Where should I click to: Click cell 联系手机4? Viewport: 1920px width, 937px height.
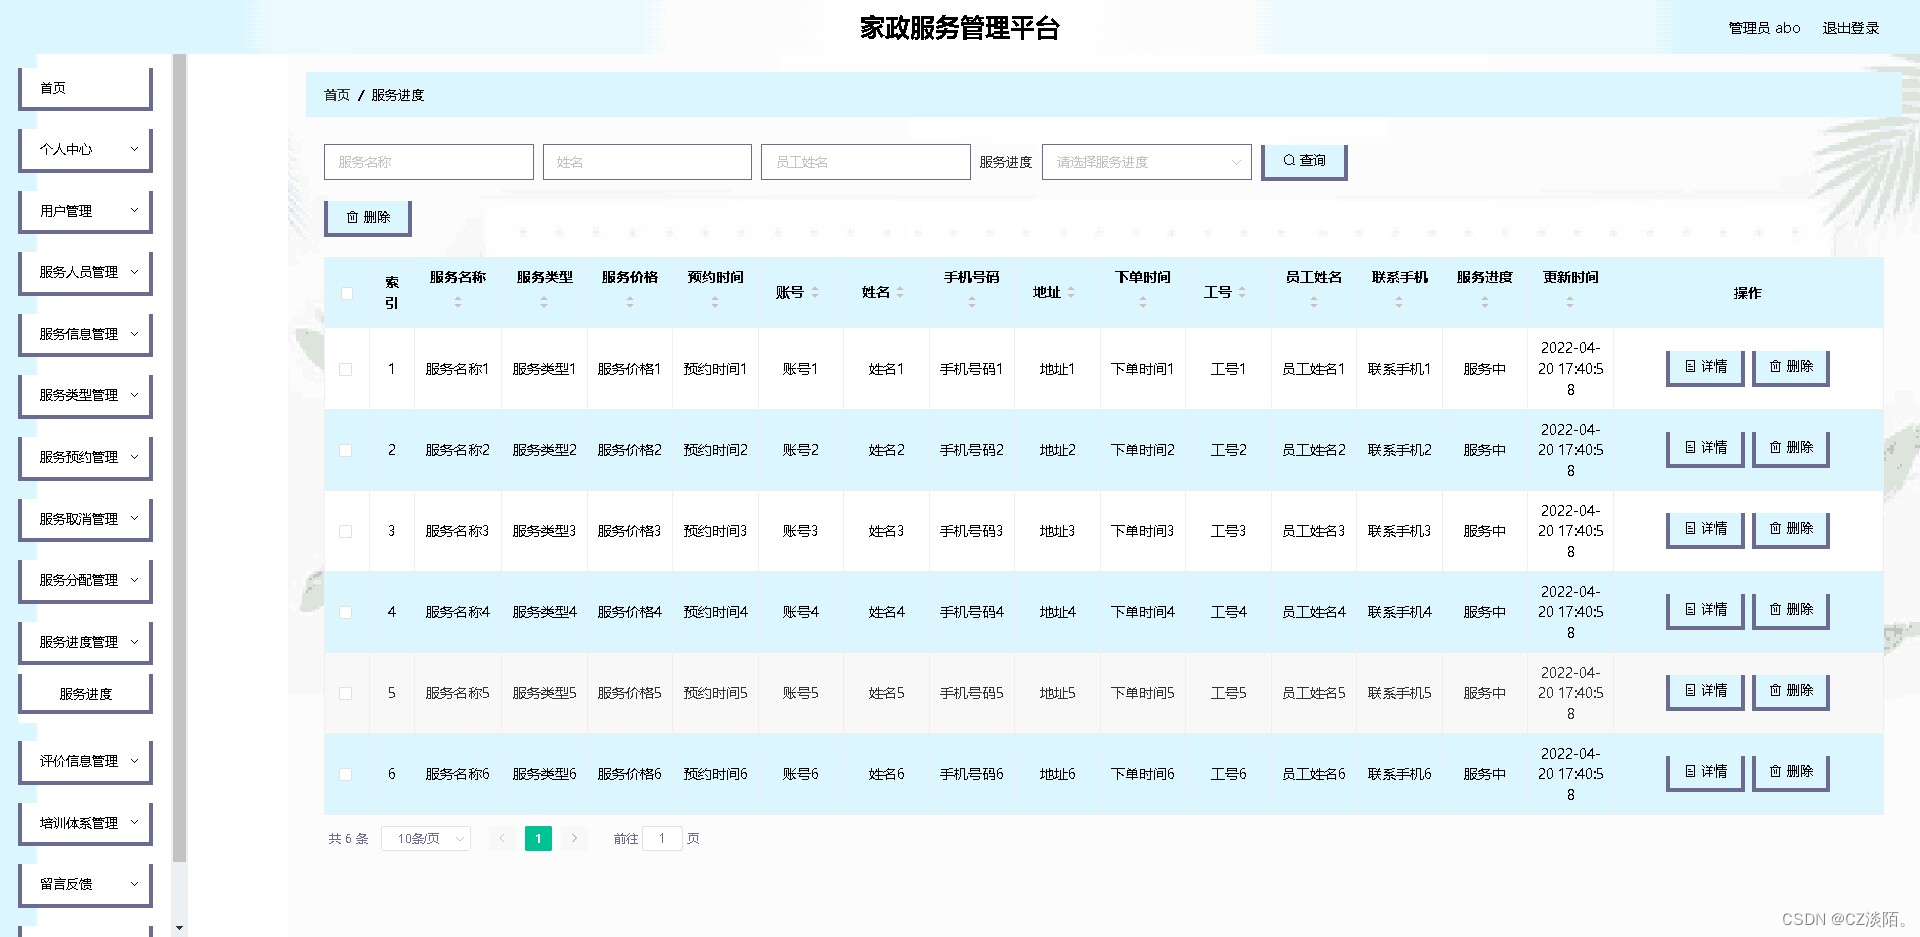1399,612
